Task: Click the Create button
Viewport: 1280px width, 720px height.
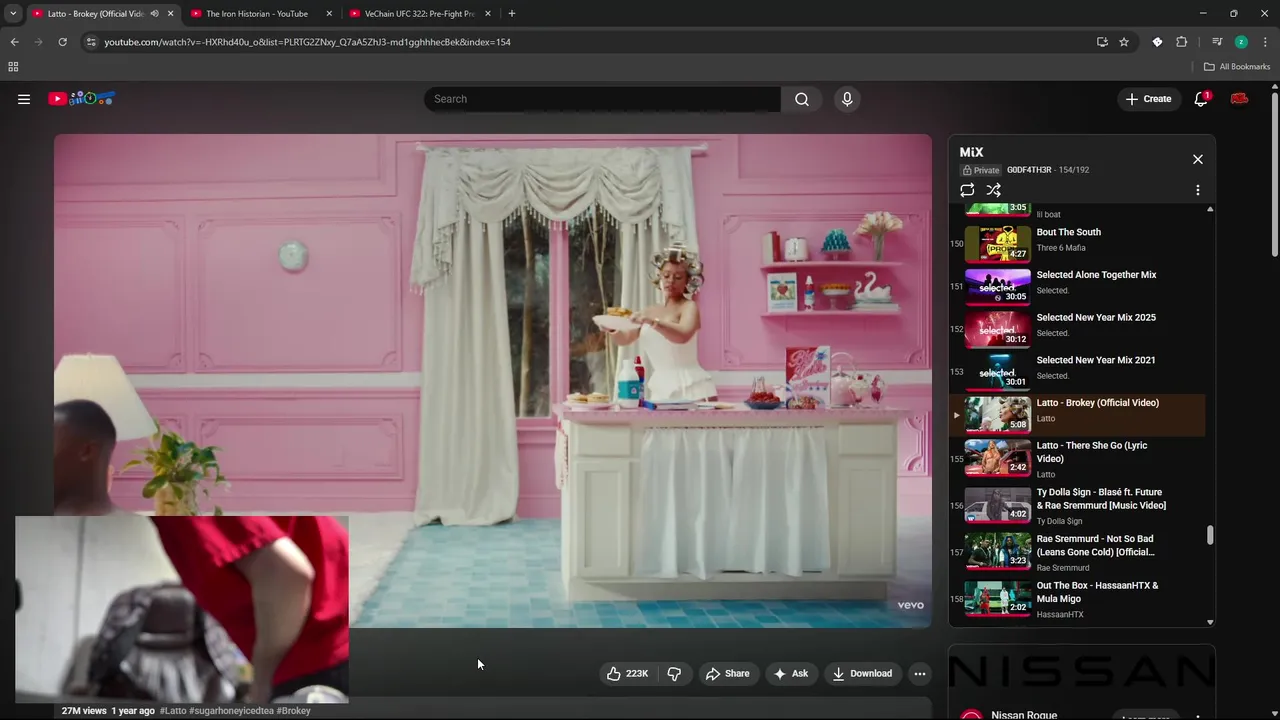Action: [1148, 99]
